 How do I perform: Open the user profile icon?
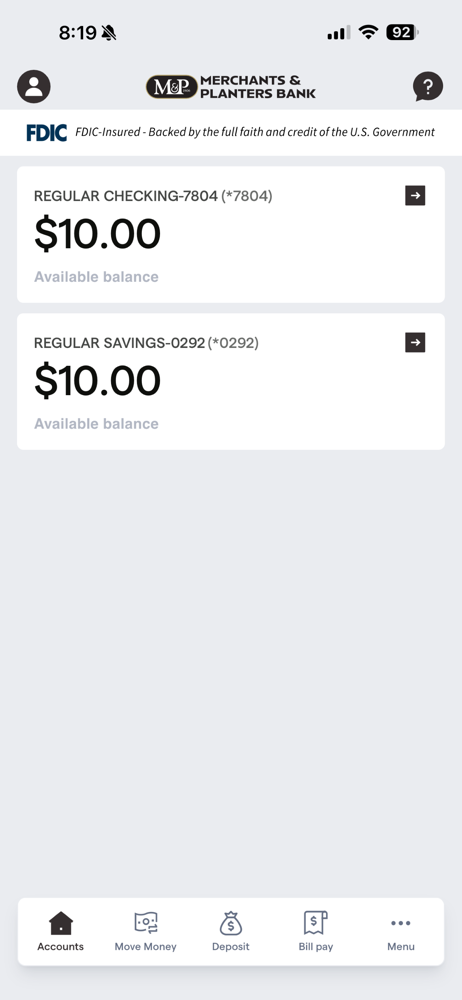coord(34,87)
